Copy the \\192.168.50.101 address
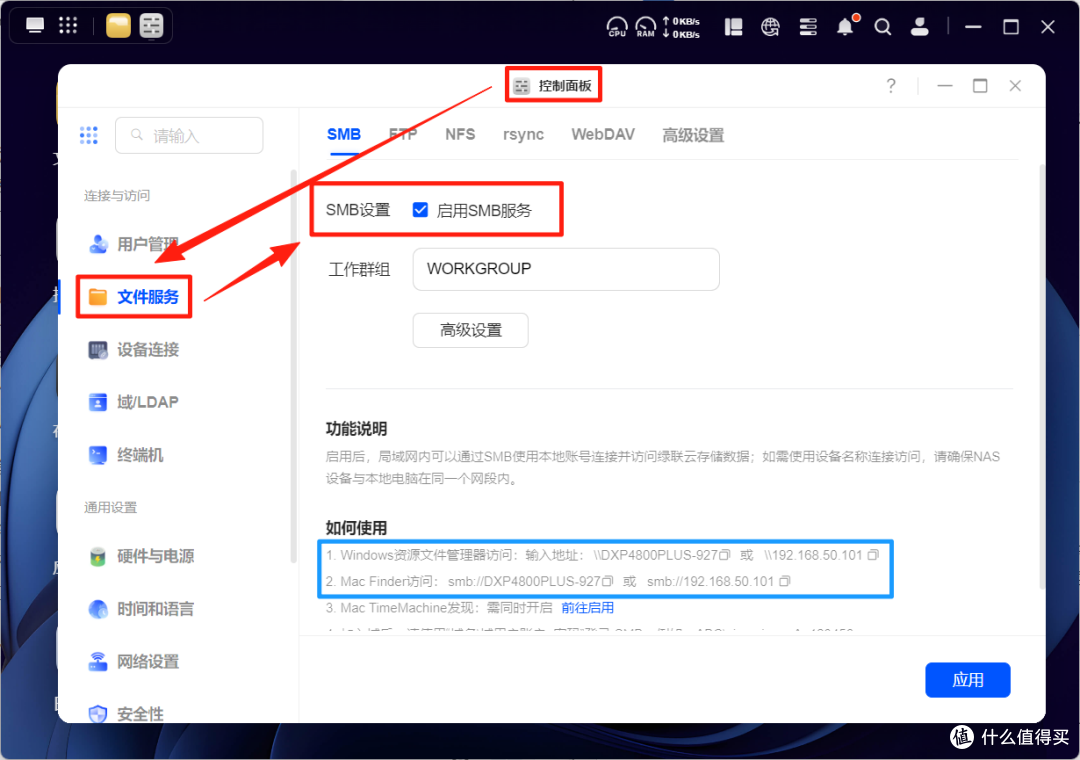Viewport: 1080px width, 760px height. pos(873,555)
